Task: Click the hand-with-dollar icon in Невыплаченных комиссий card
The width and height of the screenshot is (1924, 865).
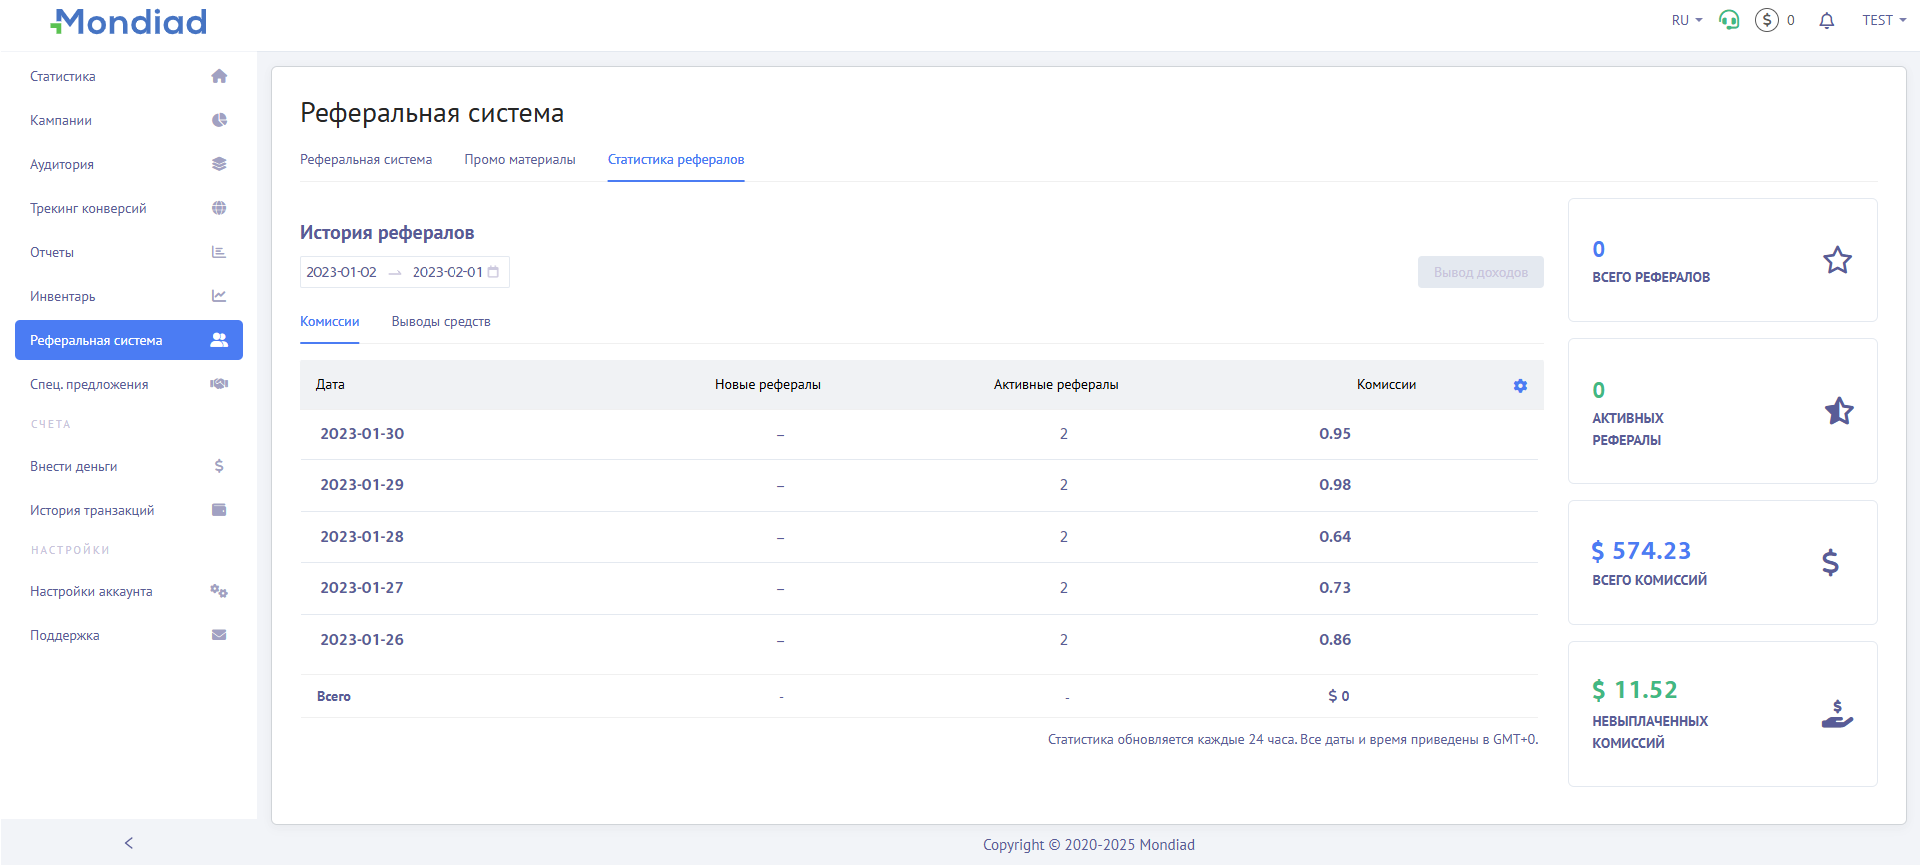Action: (x=1837, y=714)
